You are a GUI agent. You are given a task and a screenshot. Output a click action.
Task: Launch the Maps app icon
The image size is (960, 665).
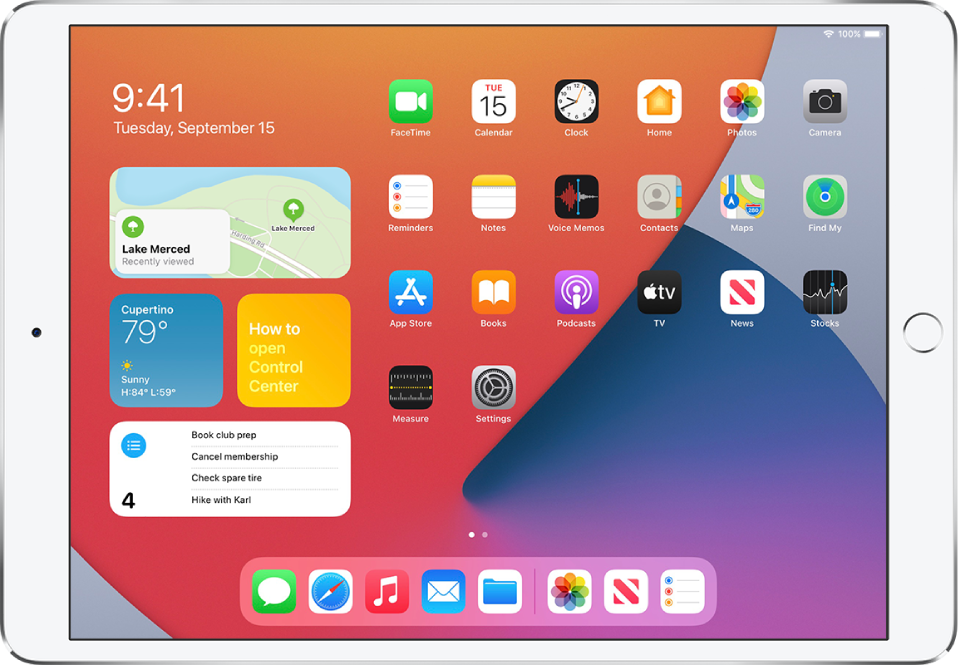click(742, 197)
